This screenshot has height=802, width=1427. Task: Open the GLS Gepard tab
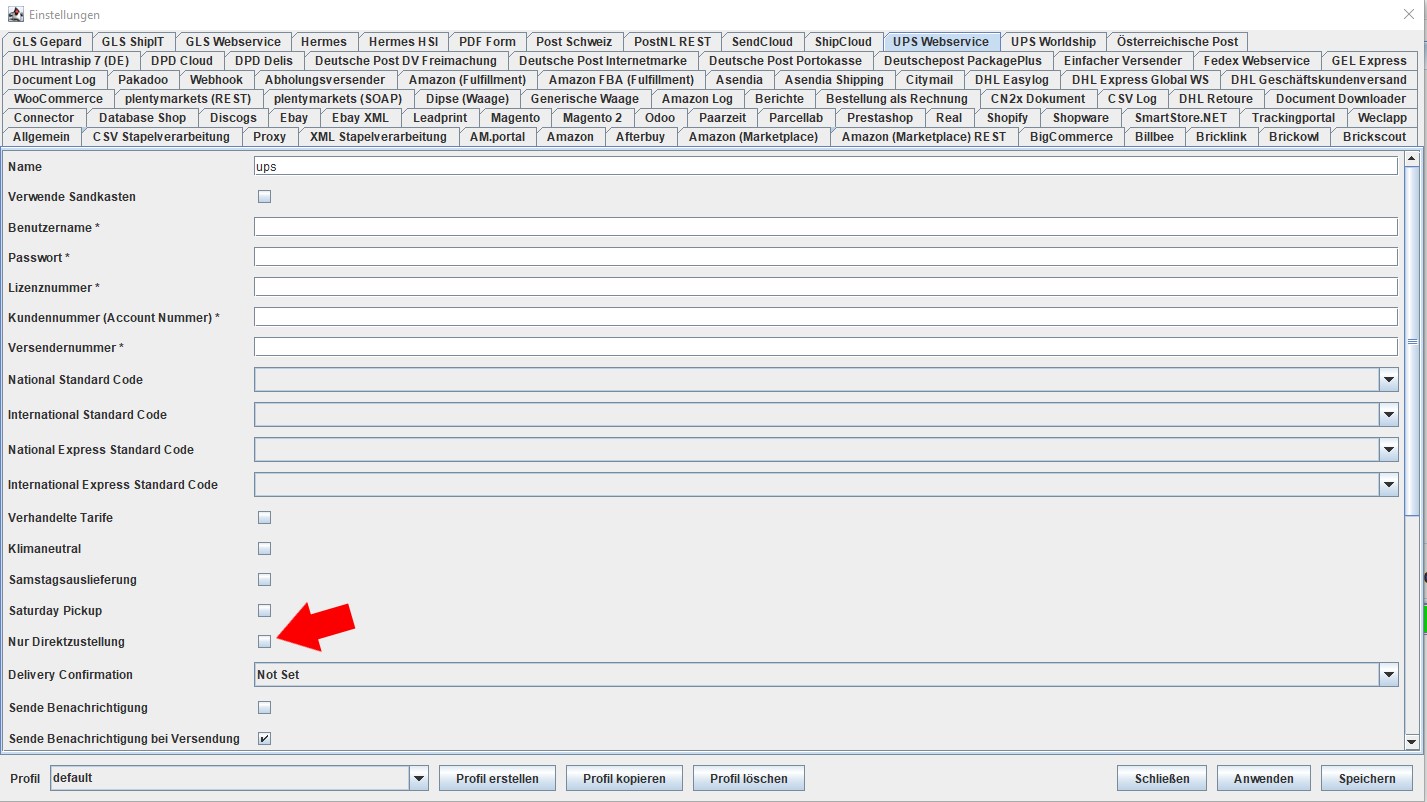(47, 42)
